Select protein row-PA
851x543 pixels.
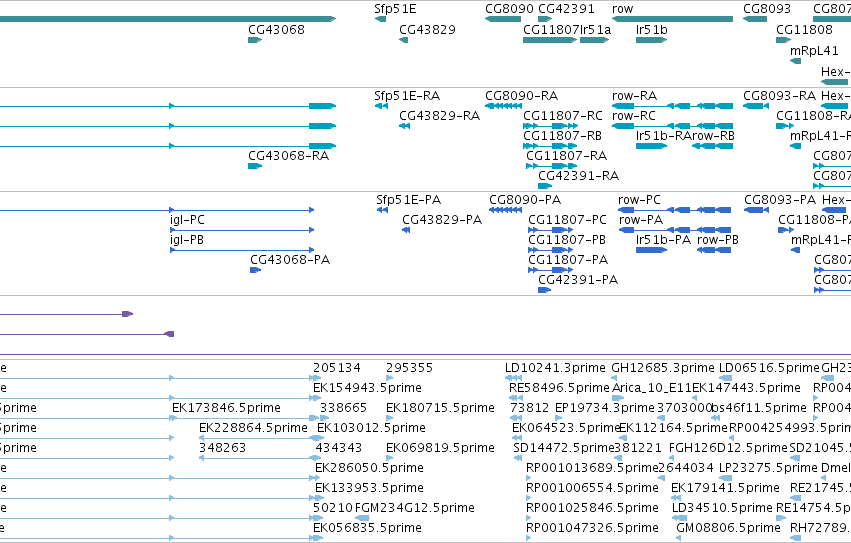pos(641,220)
